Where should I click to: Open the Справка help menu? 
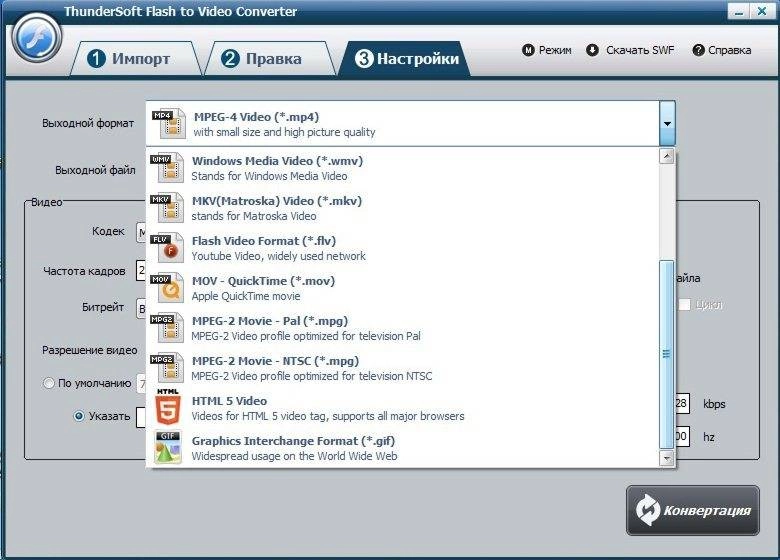pyautogui.click(x=722, y=50)
